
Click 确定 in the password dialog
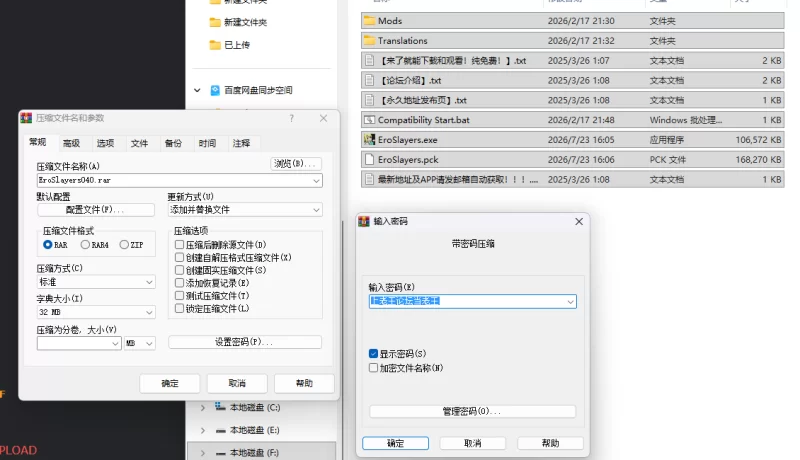coord(395,443)
